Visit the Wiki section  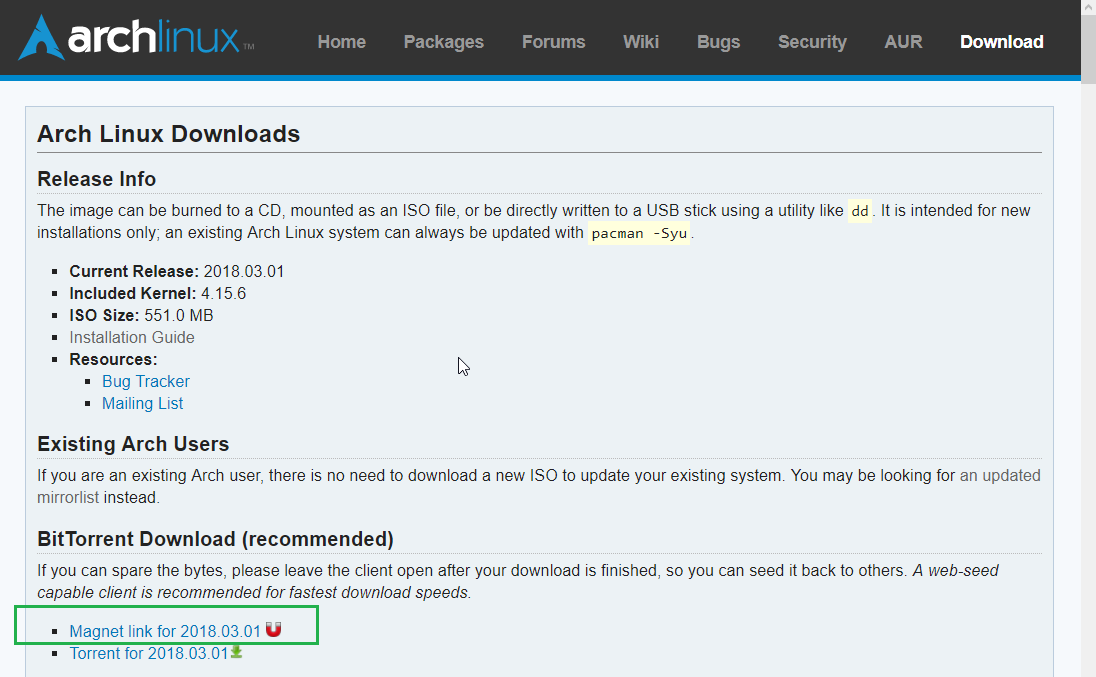640,42
